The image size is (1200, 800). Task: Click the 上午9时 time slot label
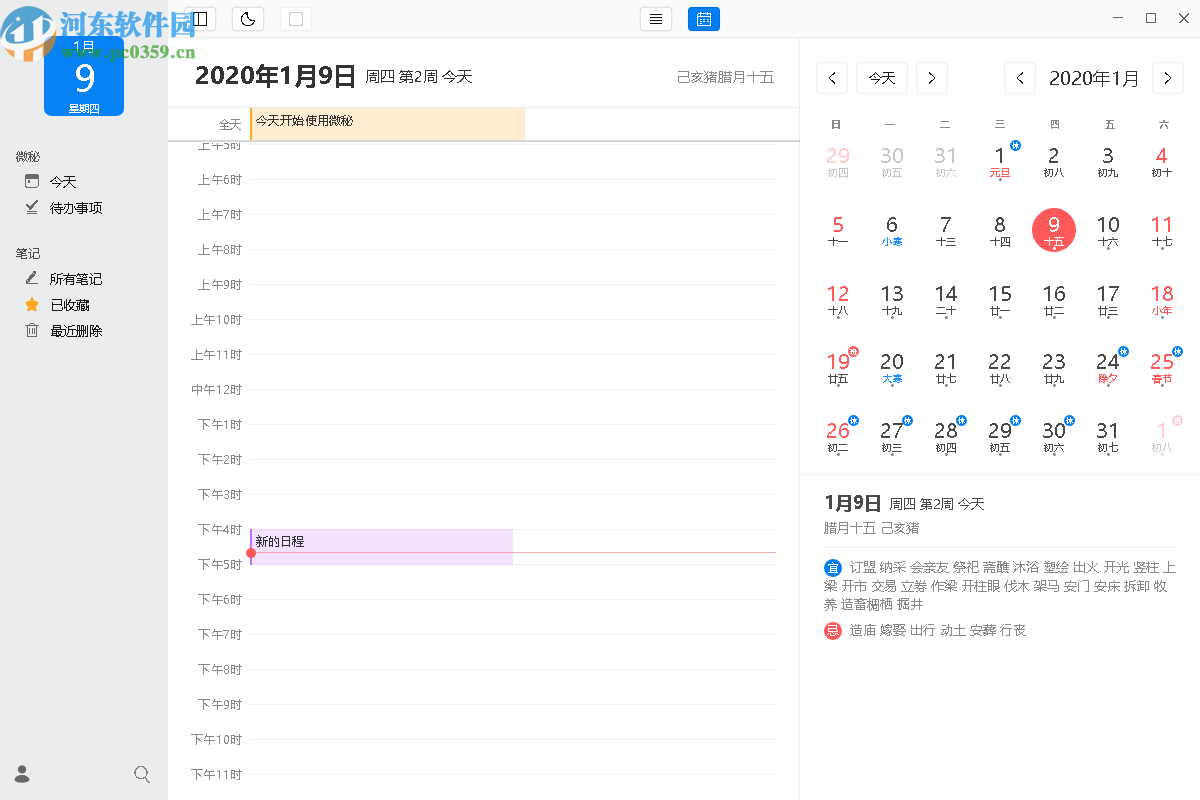point(219,285)
